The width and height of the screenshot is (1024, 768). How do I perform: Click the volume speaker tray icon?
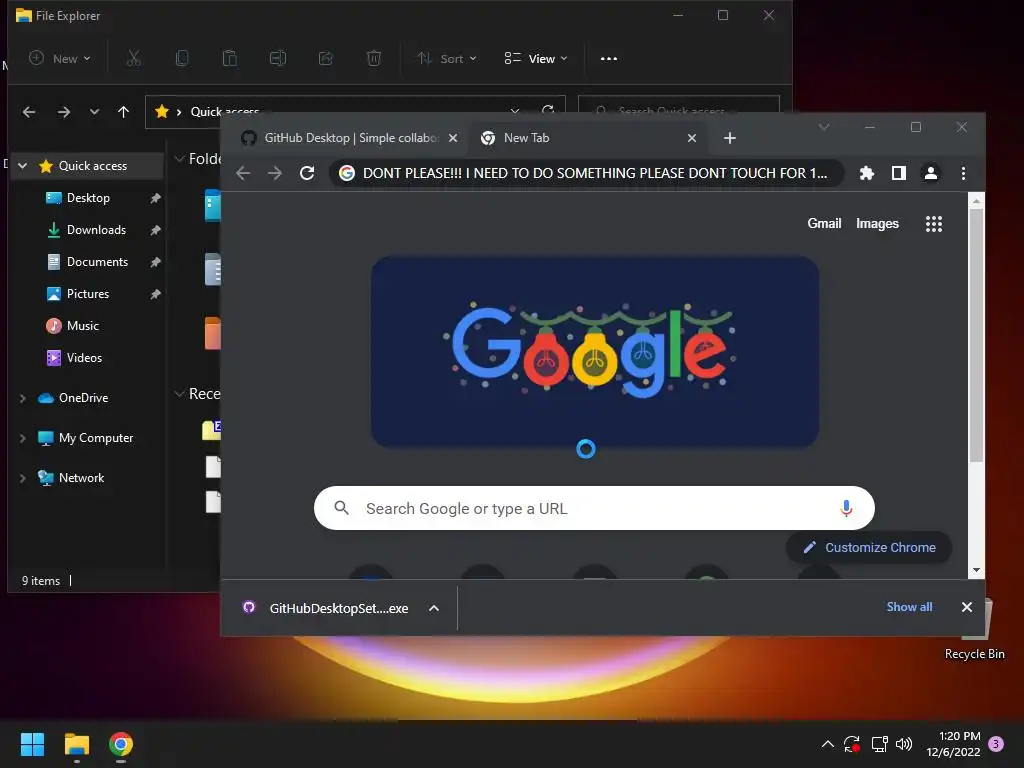pyautogui.click(x=904, y=744)
